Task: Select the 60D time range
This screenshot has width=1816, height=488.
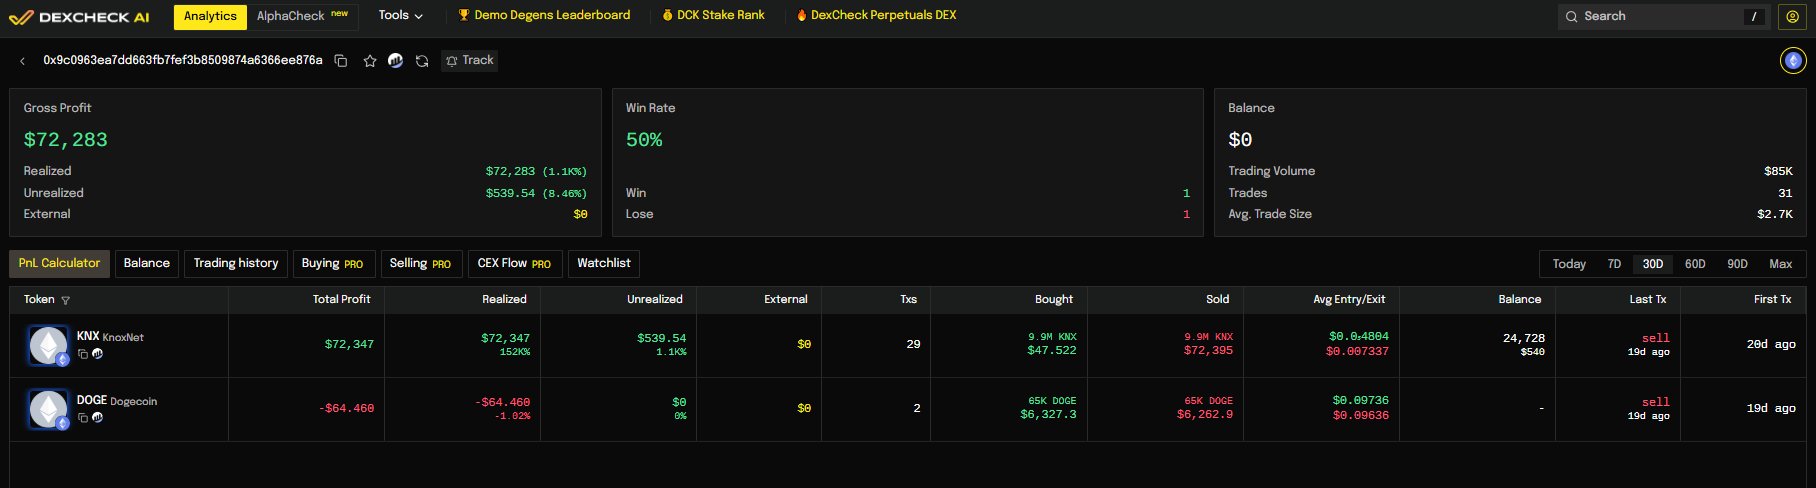Action: (x=1695, y=264)
